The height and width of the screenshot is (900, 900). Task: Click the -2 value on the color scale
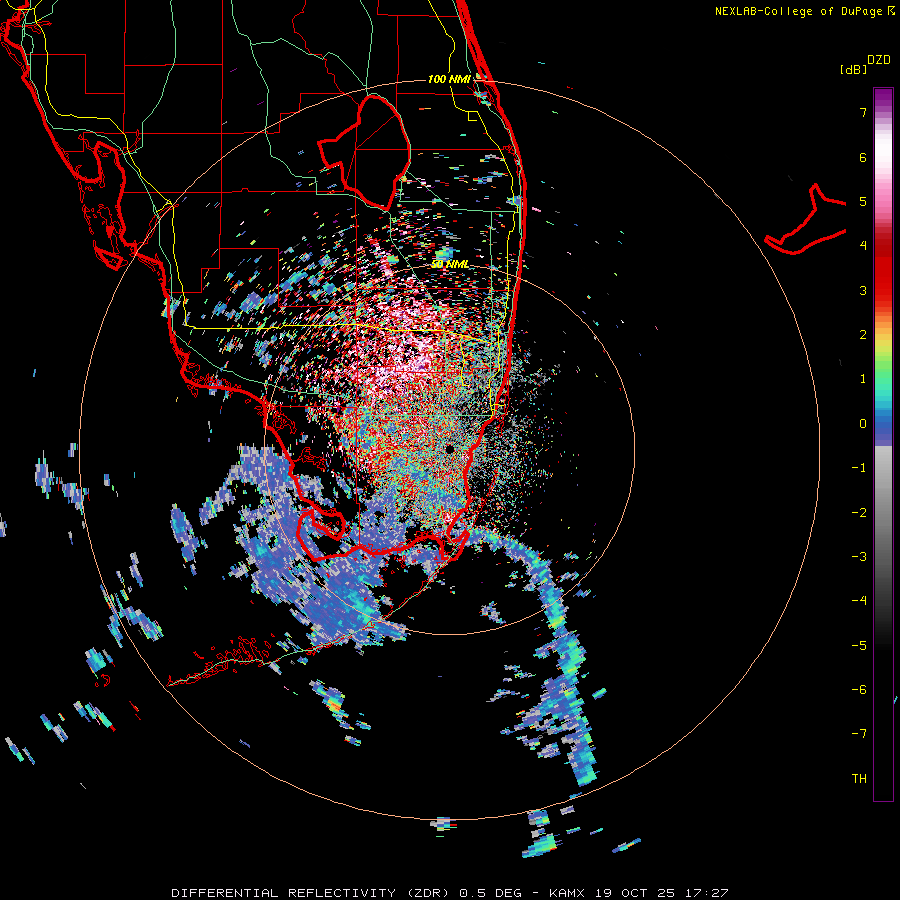pos(859,512)
